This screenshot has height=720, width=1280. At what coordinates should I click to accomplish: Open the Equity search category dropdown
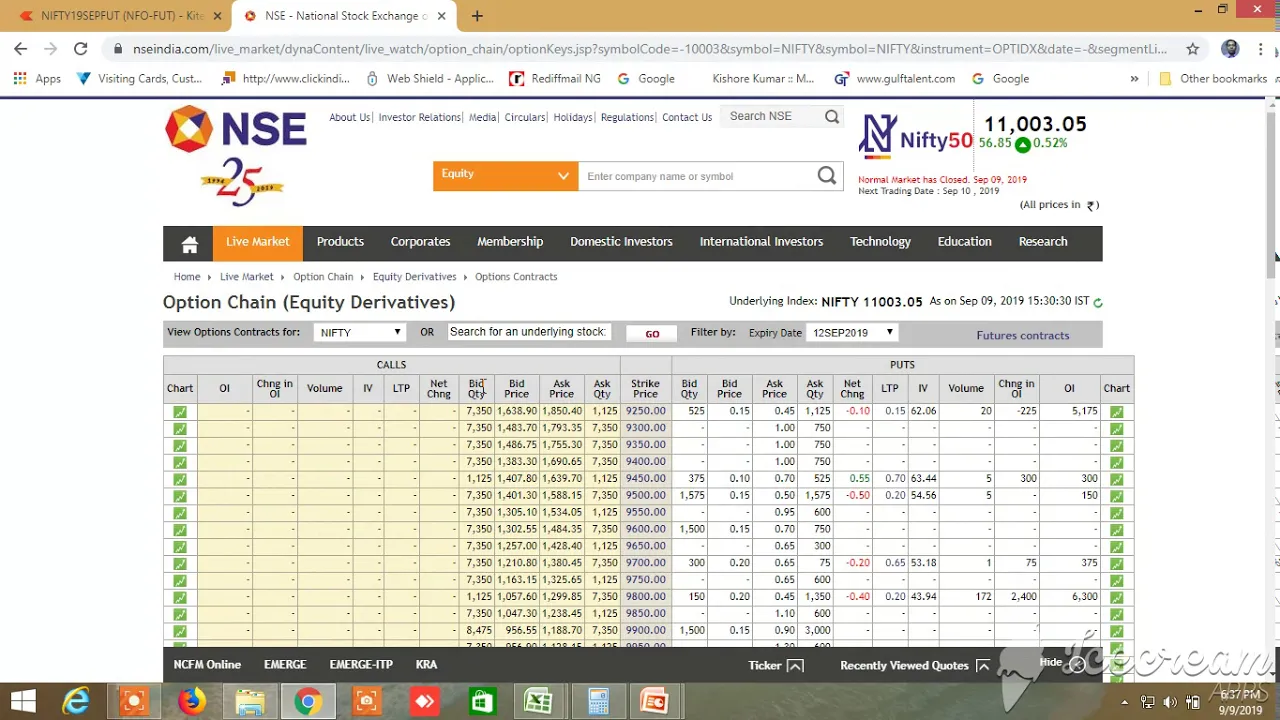coord(505,175)
